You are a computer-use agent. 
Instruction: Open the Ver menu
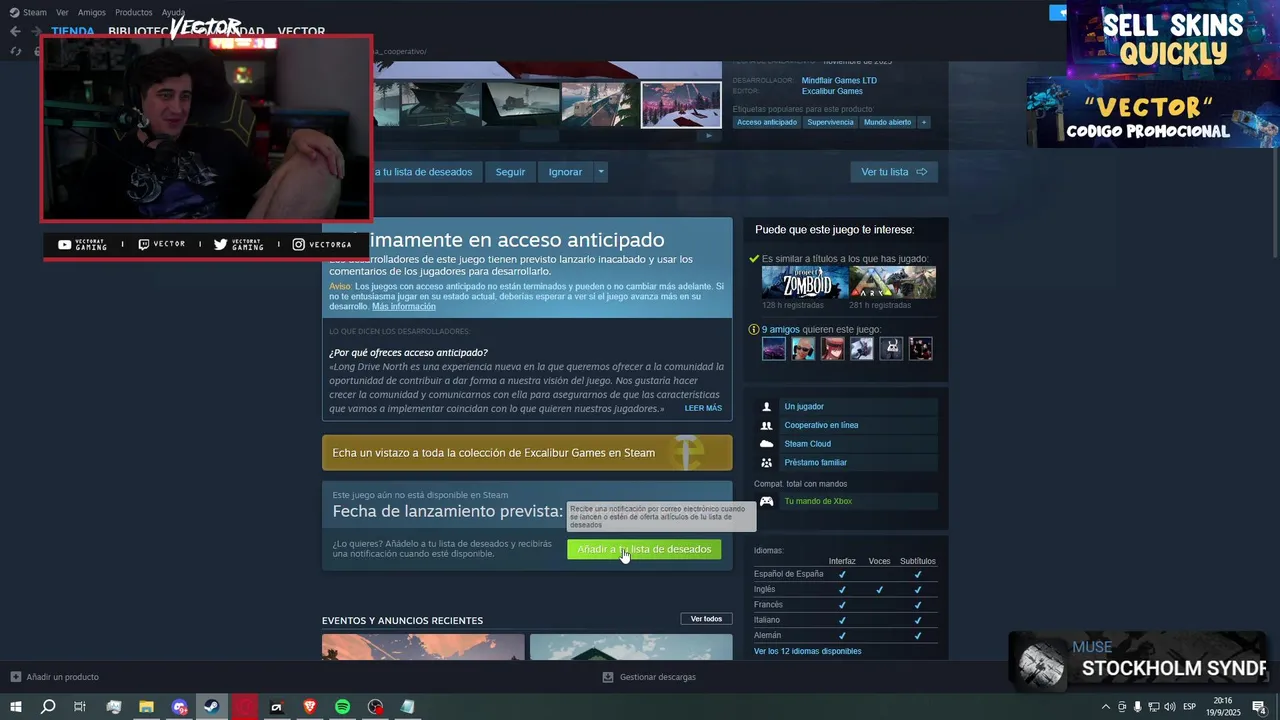click(x=62, y=12)
